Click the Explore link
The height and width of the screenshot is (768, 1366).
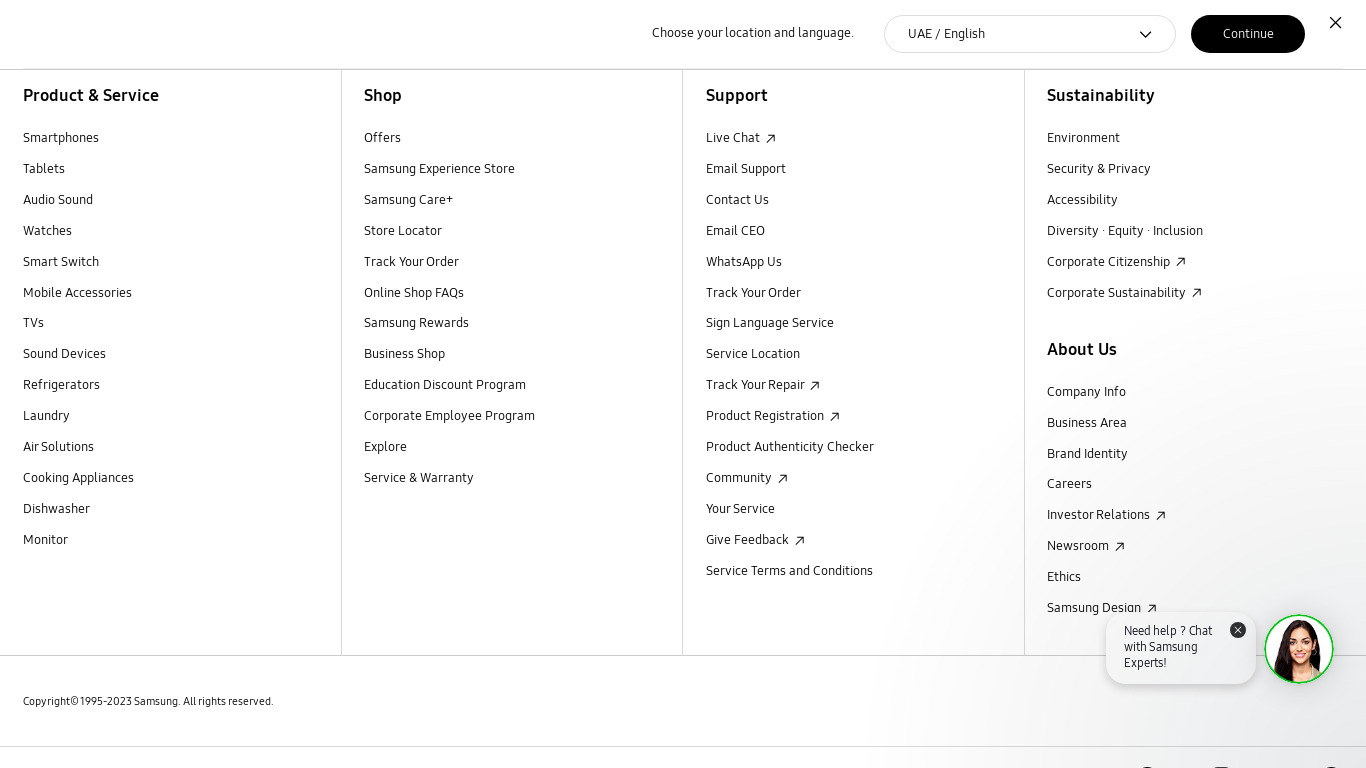click(x=385, y=447)
